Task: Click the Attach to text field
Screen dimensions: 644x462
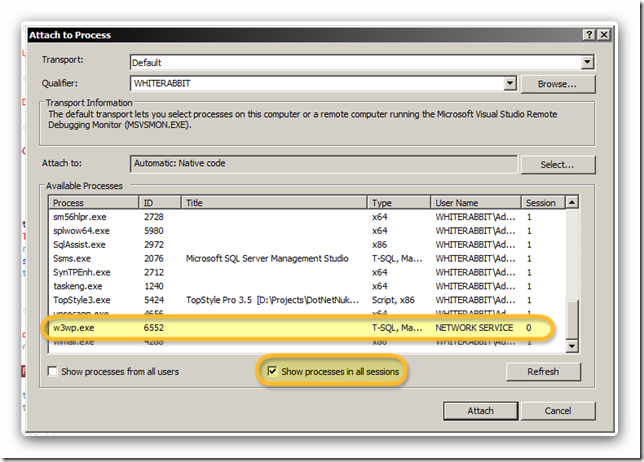Action: pos(325,164)
